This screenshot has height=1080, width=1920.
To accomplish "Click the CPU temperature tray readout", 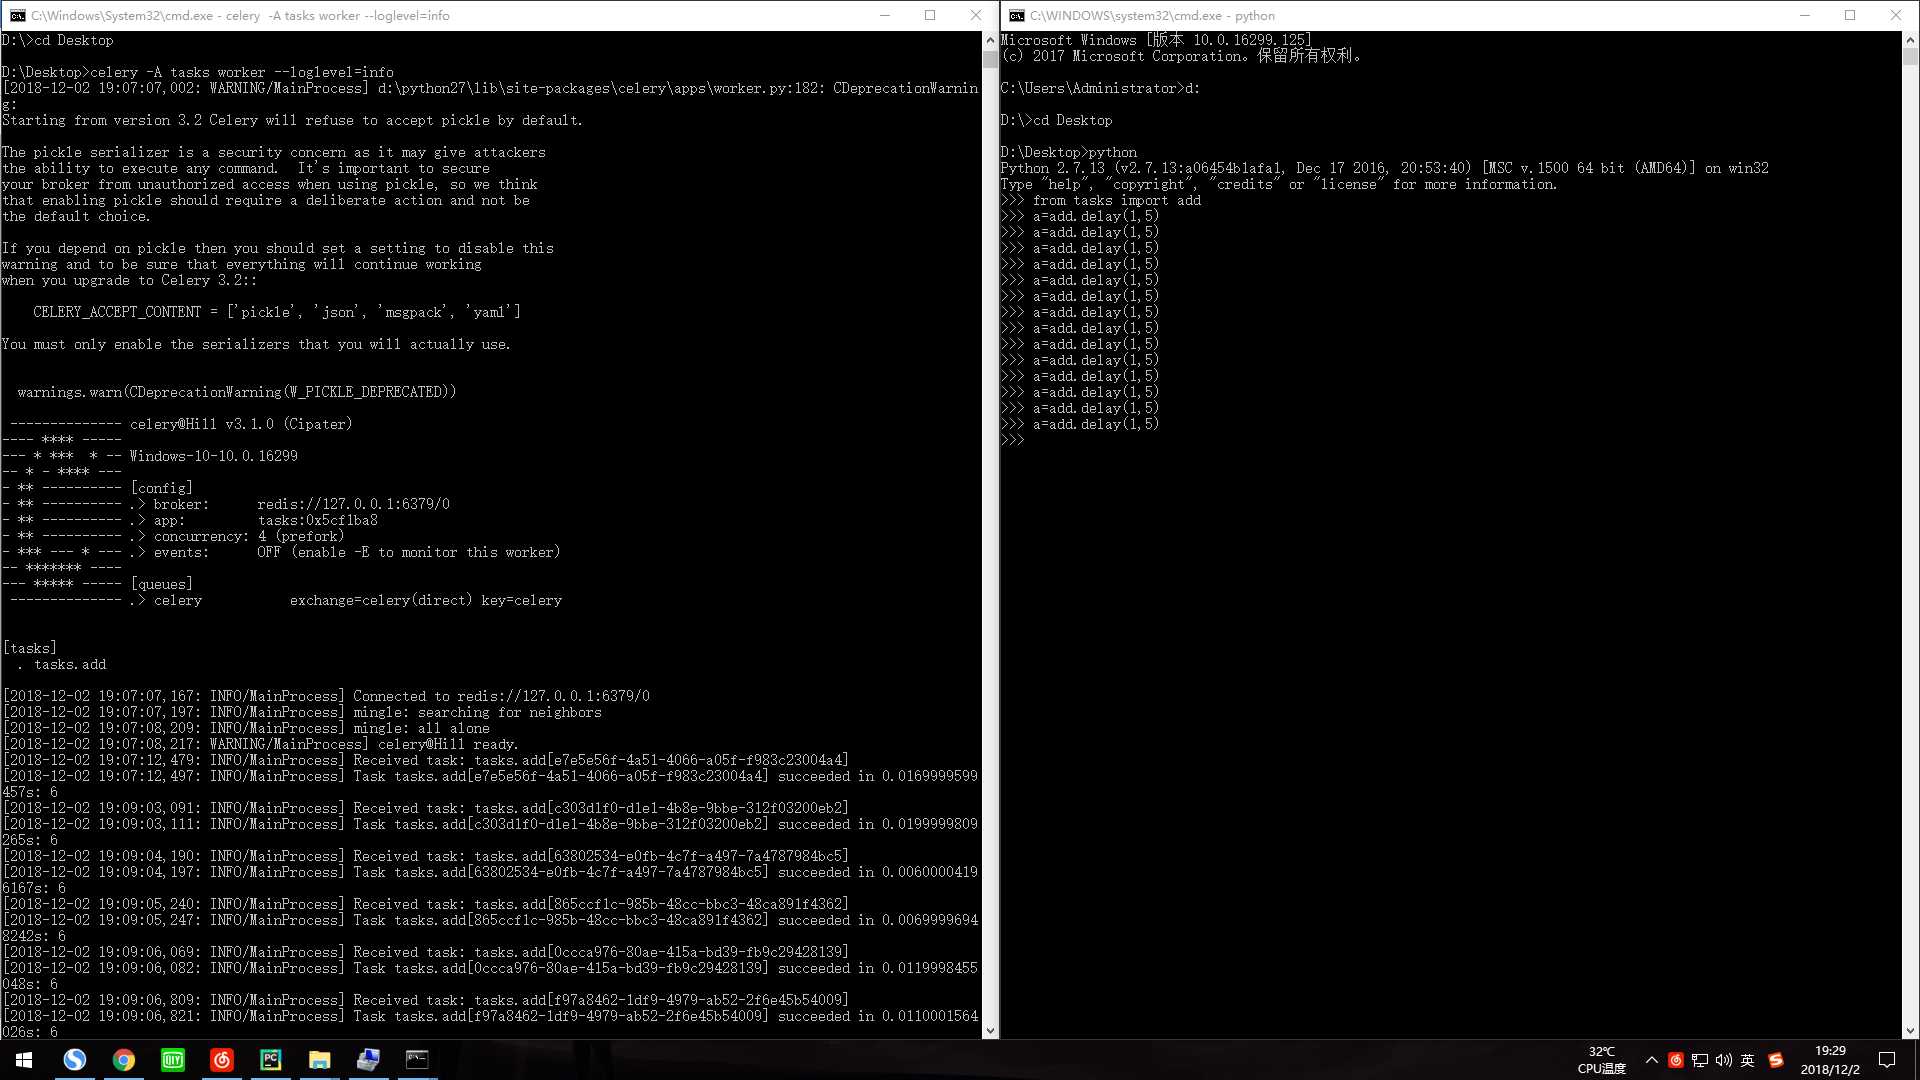I will [x=1601, y=1060].
